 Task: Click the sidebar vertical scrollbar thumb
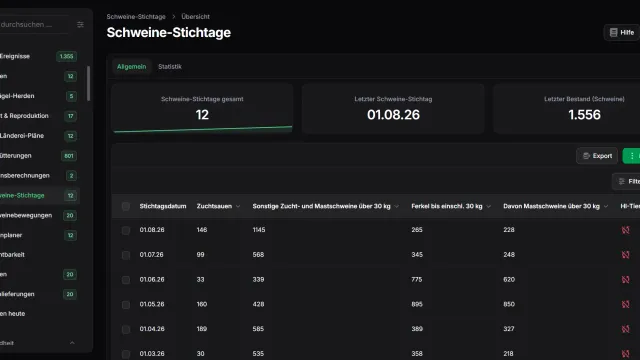(88, 84)
